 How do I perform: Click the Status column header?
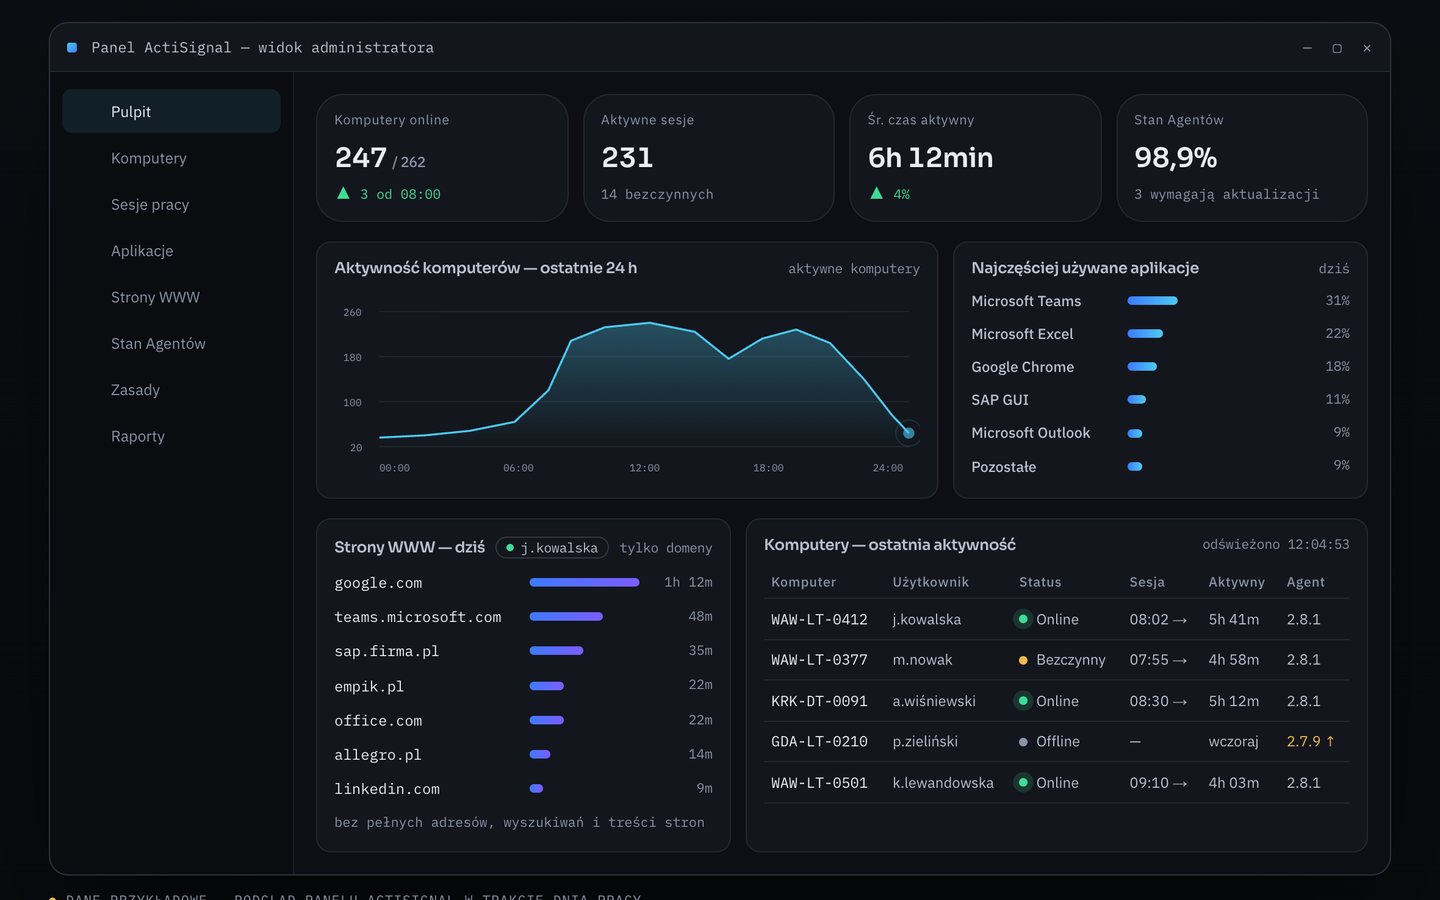point(1040,582)
